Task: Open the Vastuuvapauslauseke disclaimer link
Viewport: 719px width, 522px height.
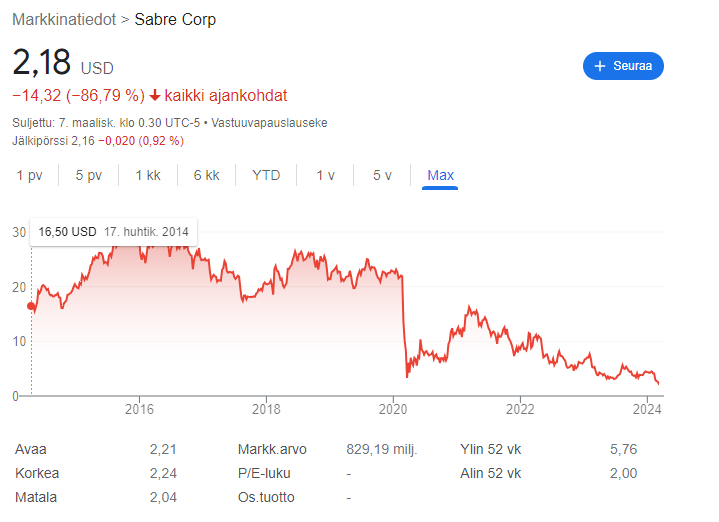Action: click(270, 123)
